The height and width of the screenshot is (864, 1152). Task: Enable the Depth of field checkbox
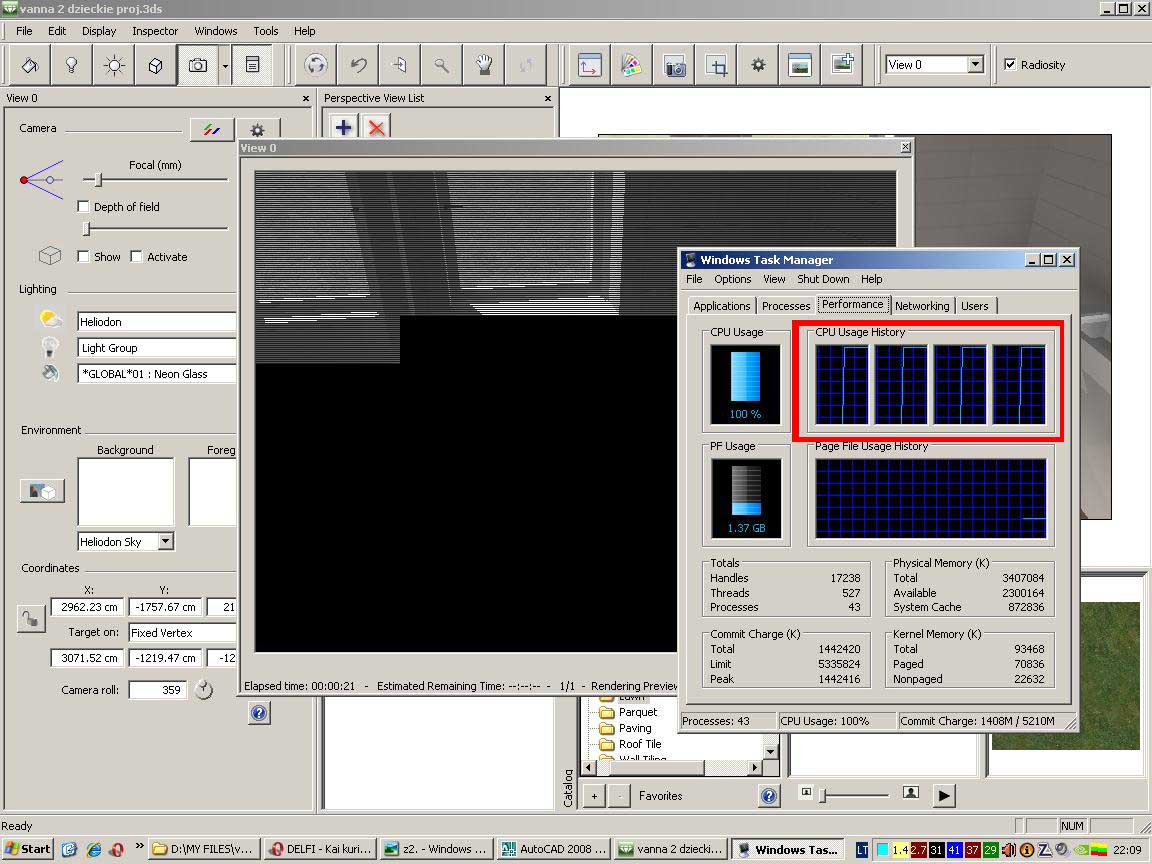[84, 207]
